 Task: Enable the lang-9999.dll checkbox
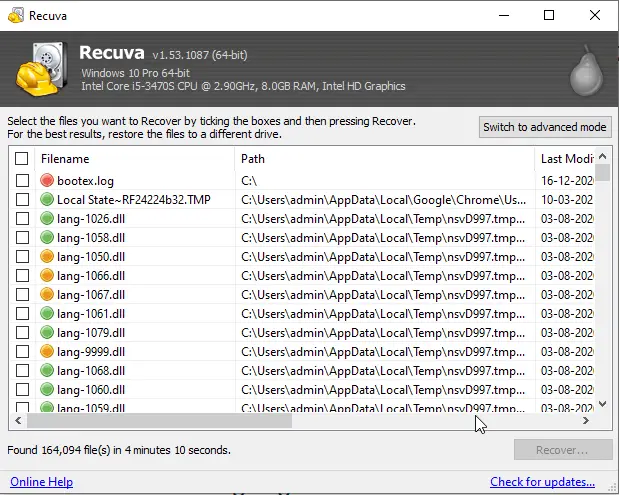(23, 352)
